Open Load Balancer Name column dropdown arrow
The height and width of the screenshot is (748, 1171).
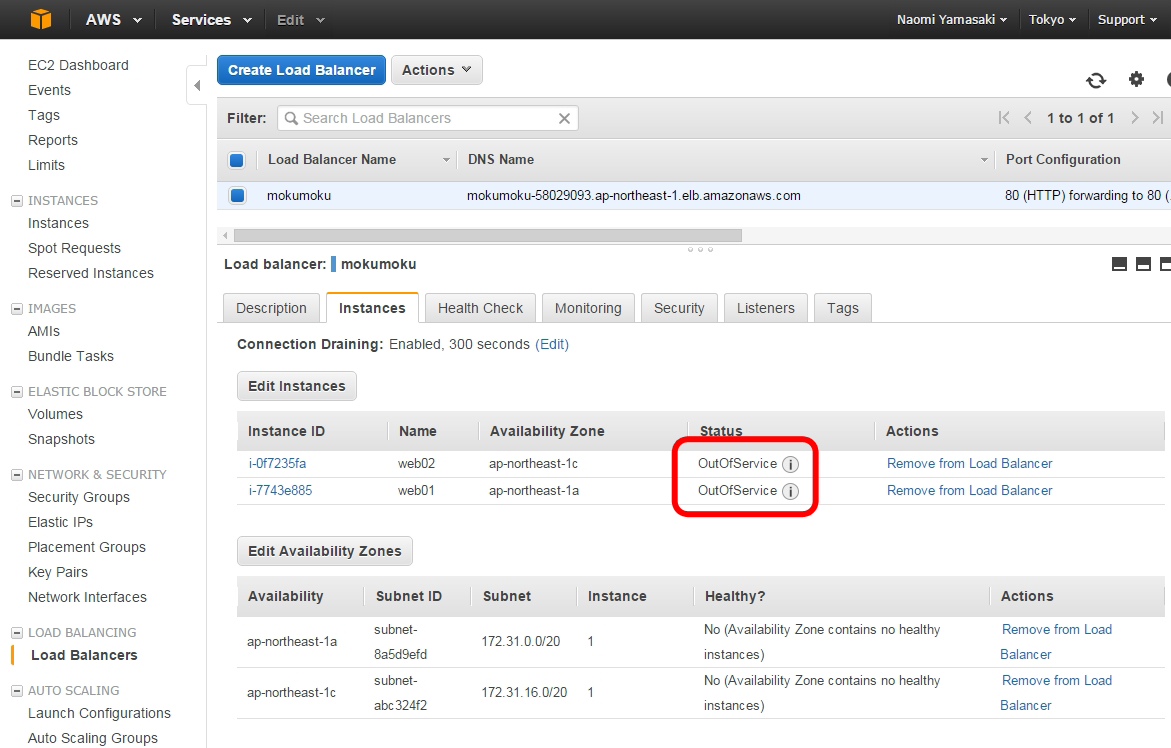pyautogui.click(x=446, y=160)
